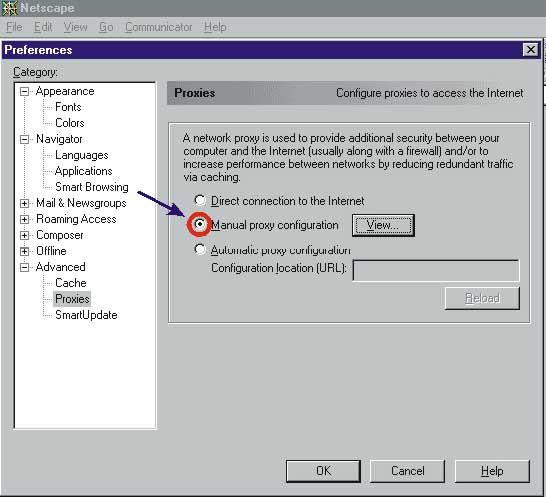Select SmartUpdate under Advanced
The image size is (546, 497).
[x=86, y=315]
